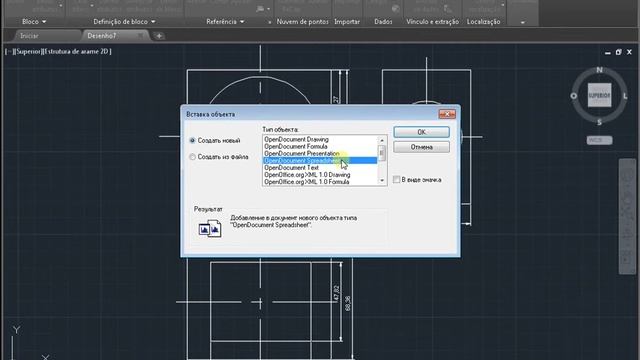
Task: Switch to the Iniciar tab
Action: (29, 36)
